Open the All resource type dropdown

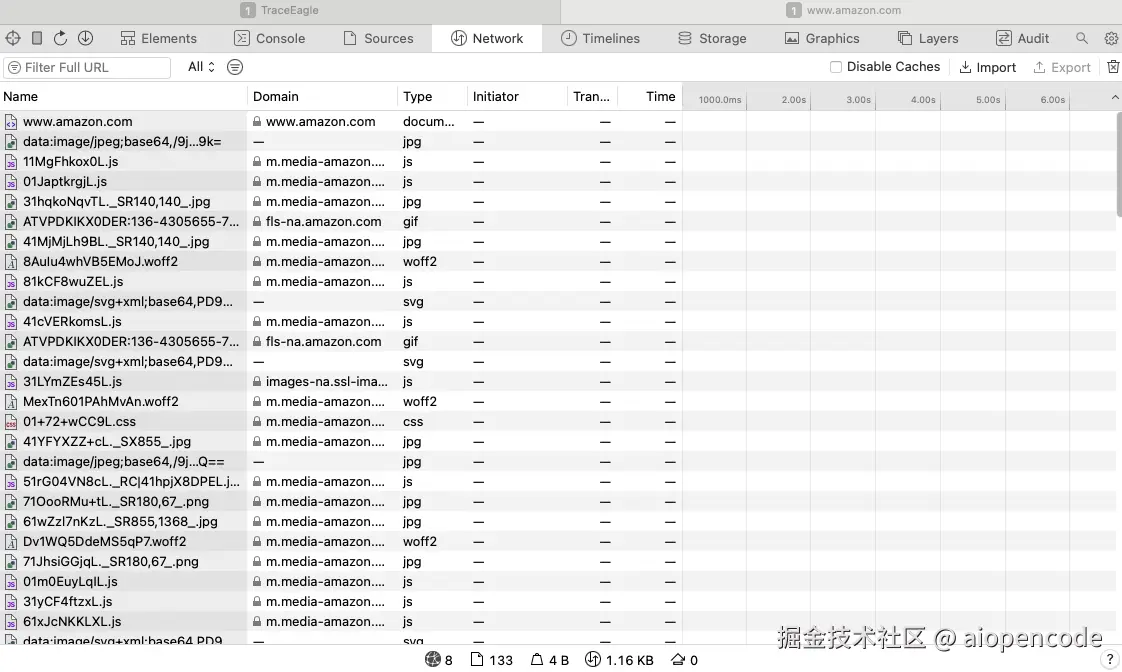coord(201,67)
